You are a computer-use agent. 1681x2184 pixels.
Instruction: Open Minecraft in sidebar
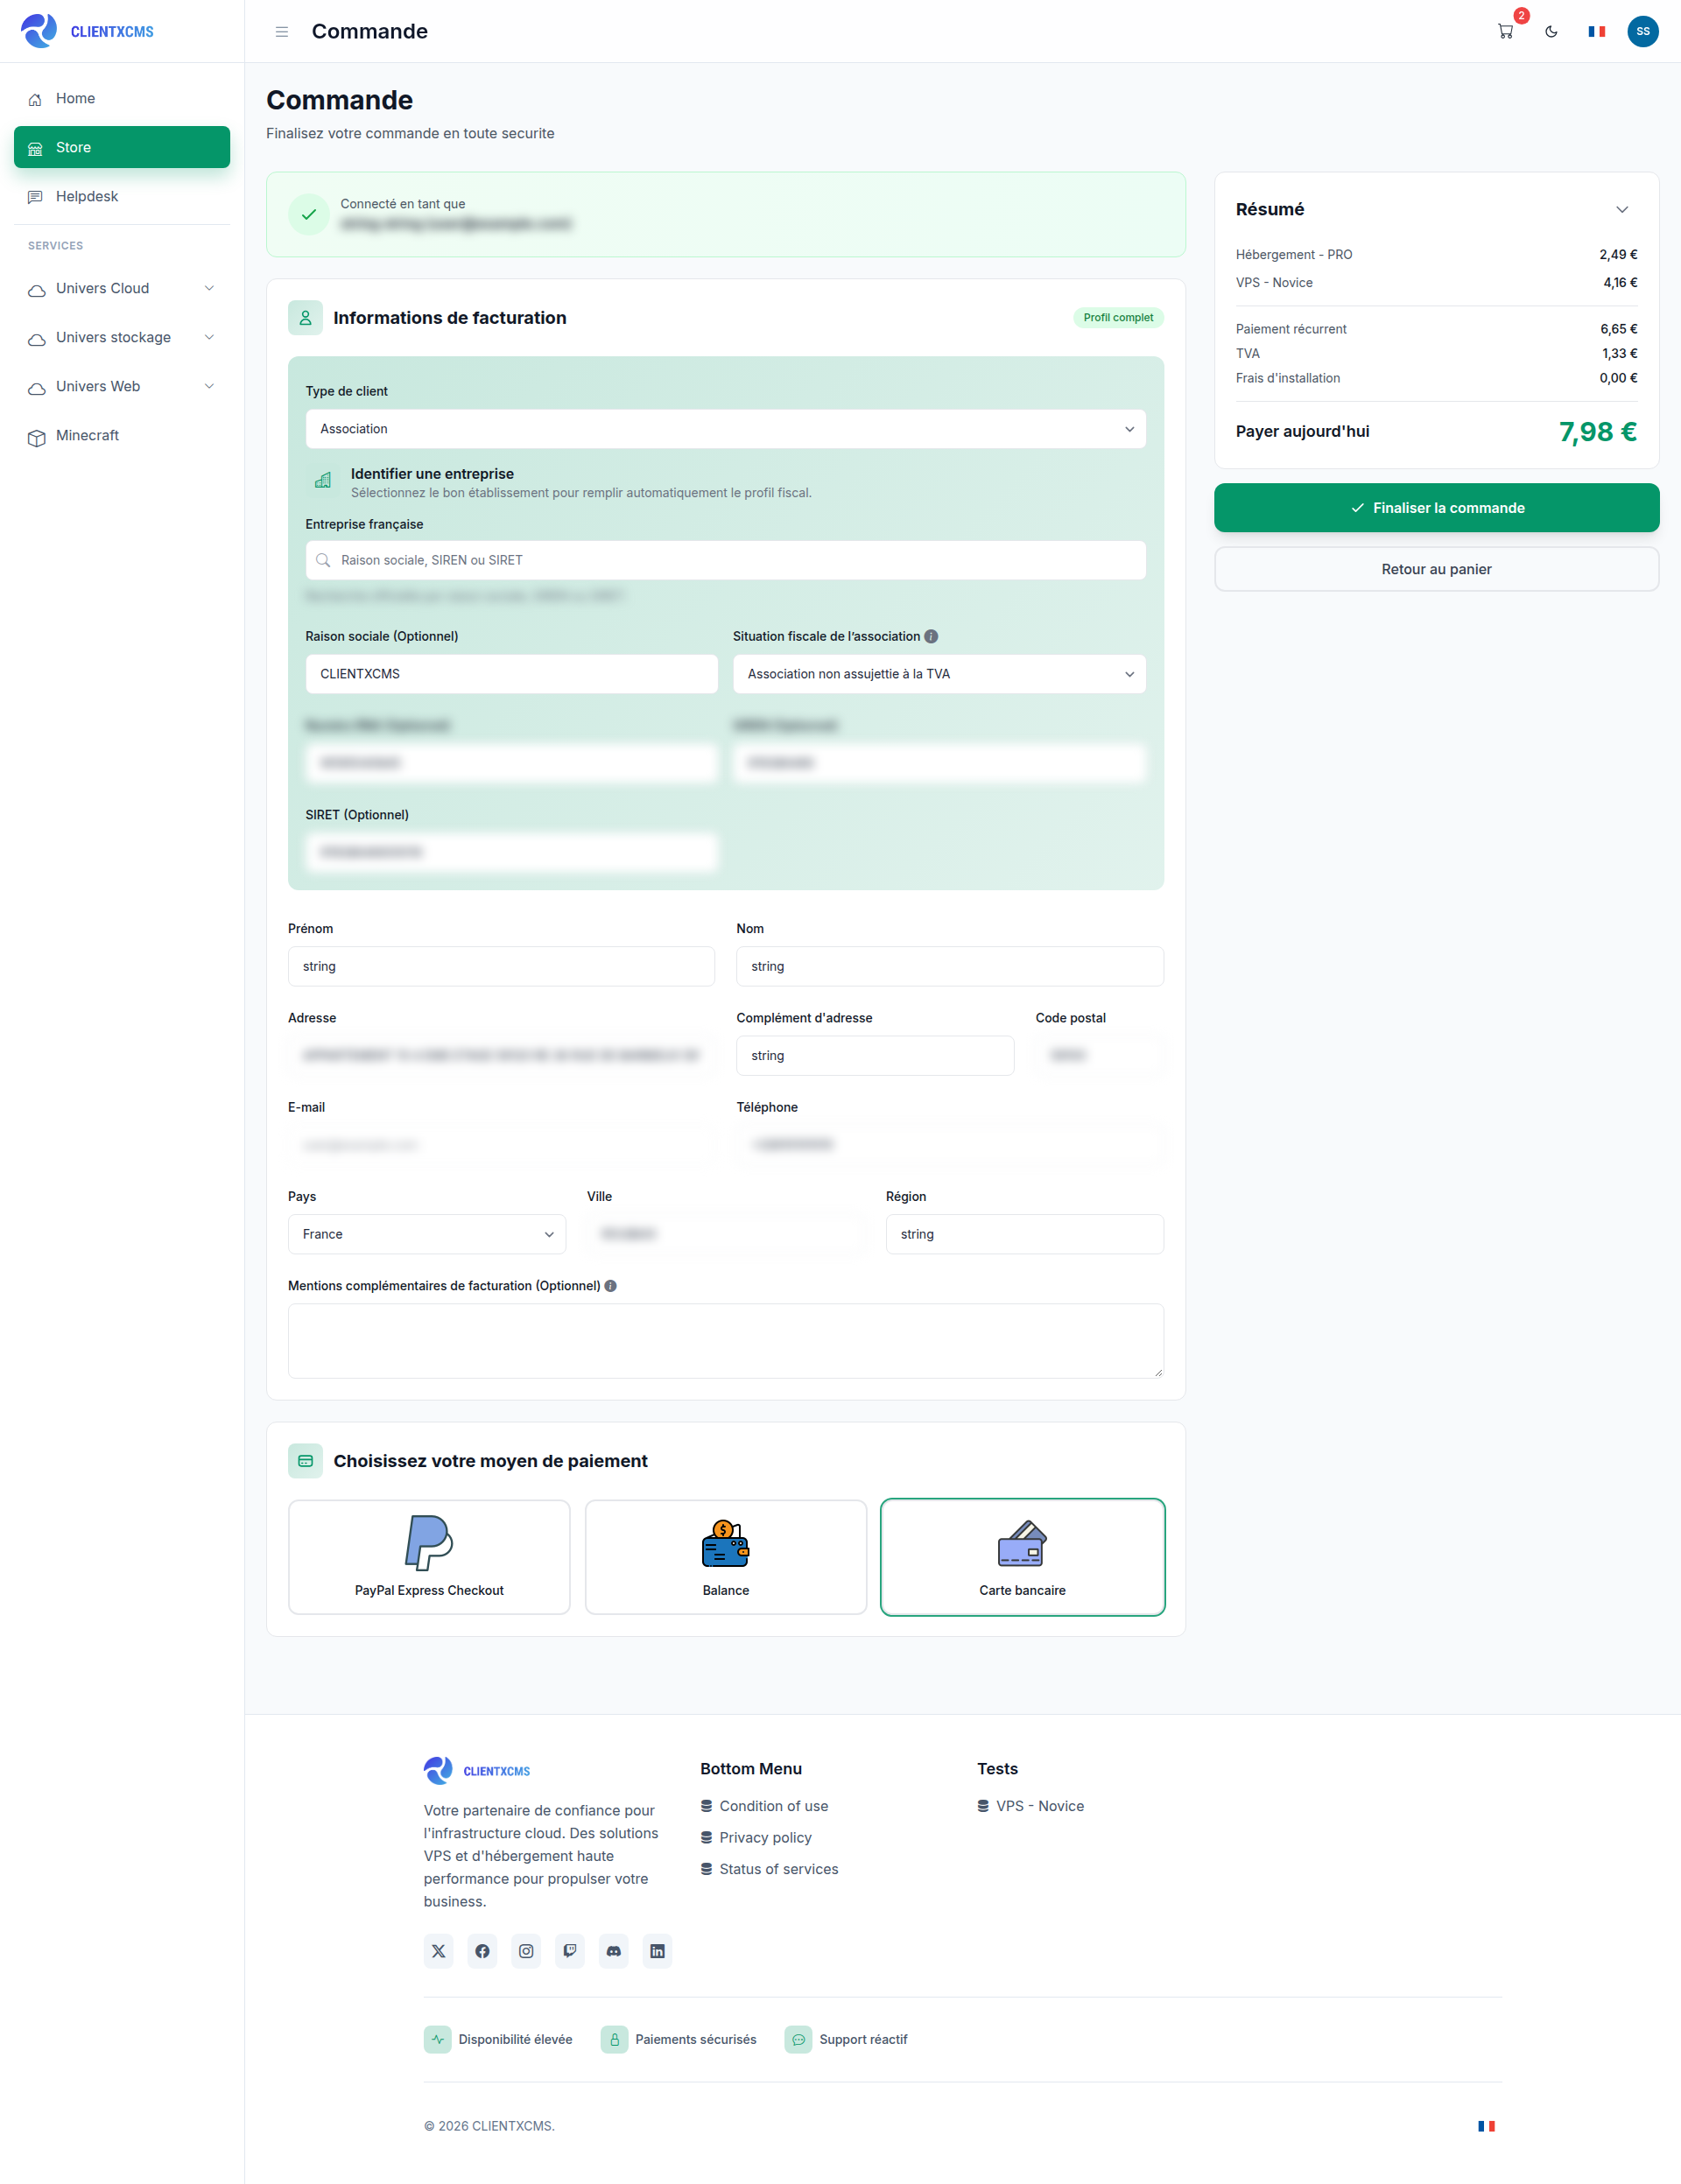coord(122,436)
